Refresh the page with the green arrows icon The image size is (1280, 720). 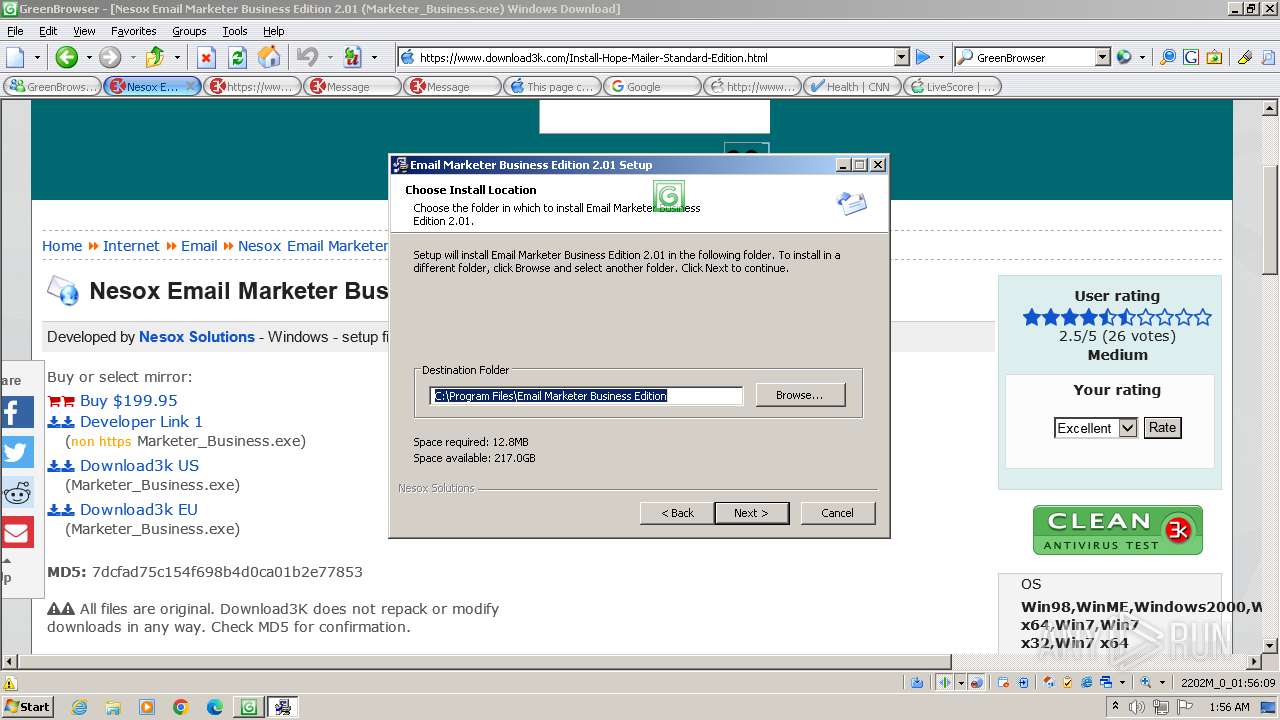tap(237, 57)
